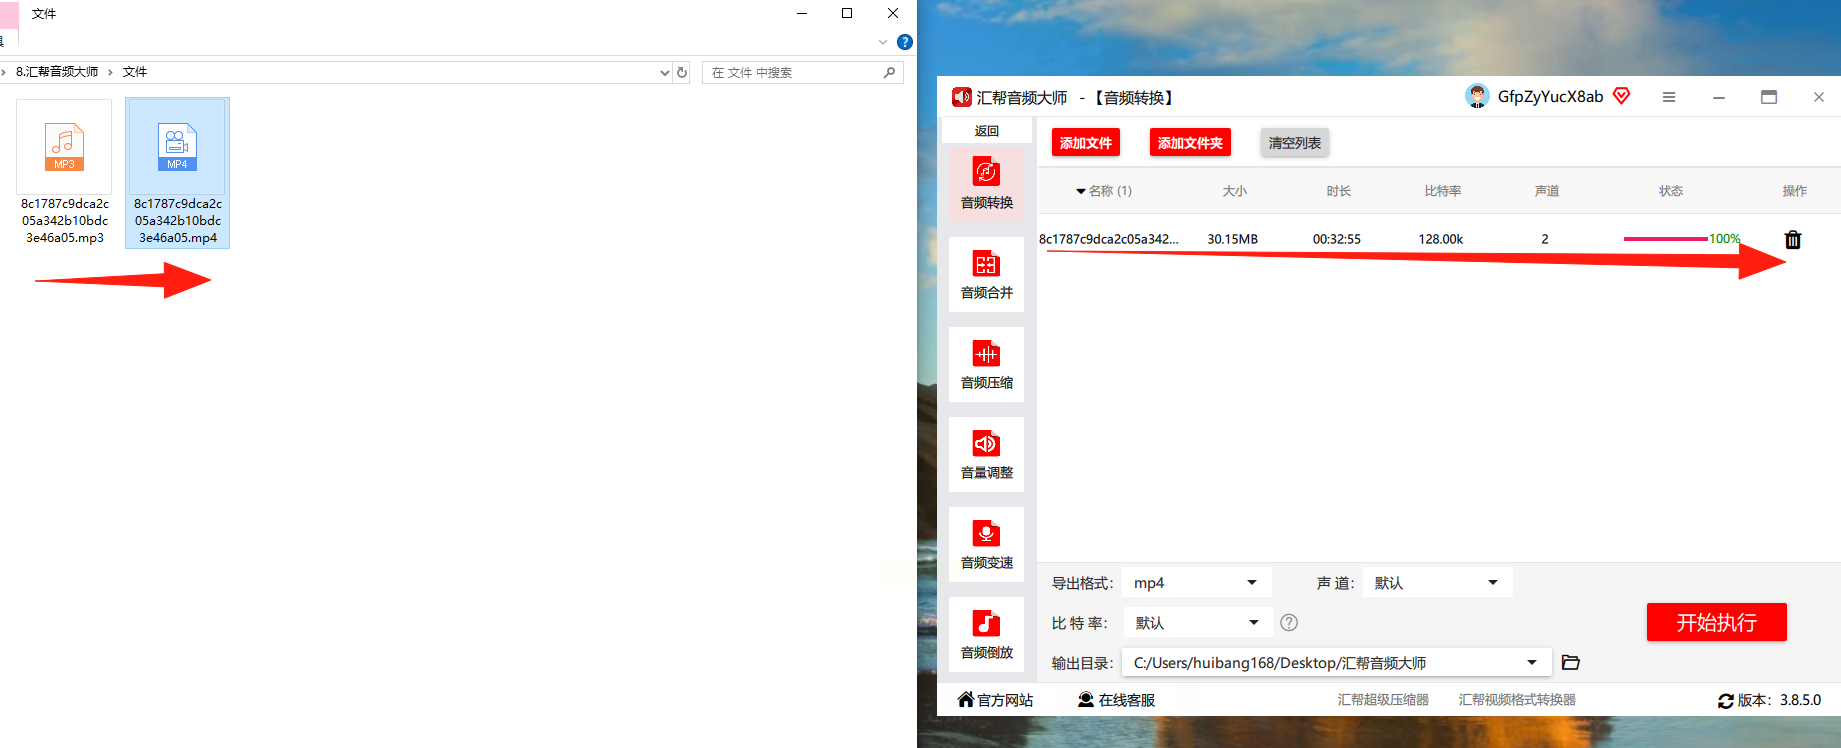Click the bitrate help question mark icon
Image resolution: width=1841 pixels, height=748 pixels.
(x=1289, y=622)
